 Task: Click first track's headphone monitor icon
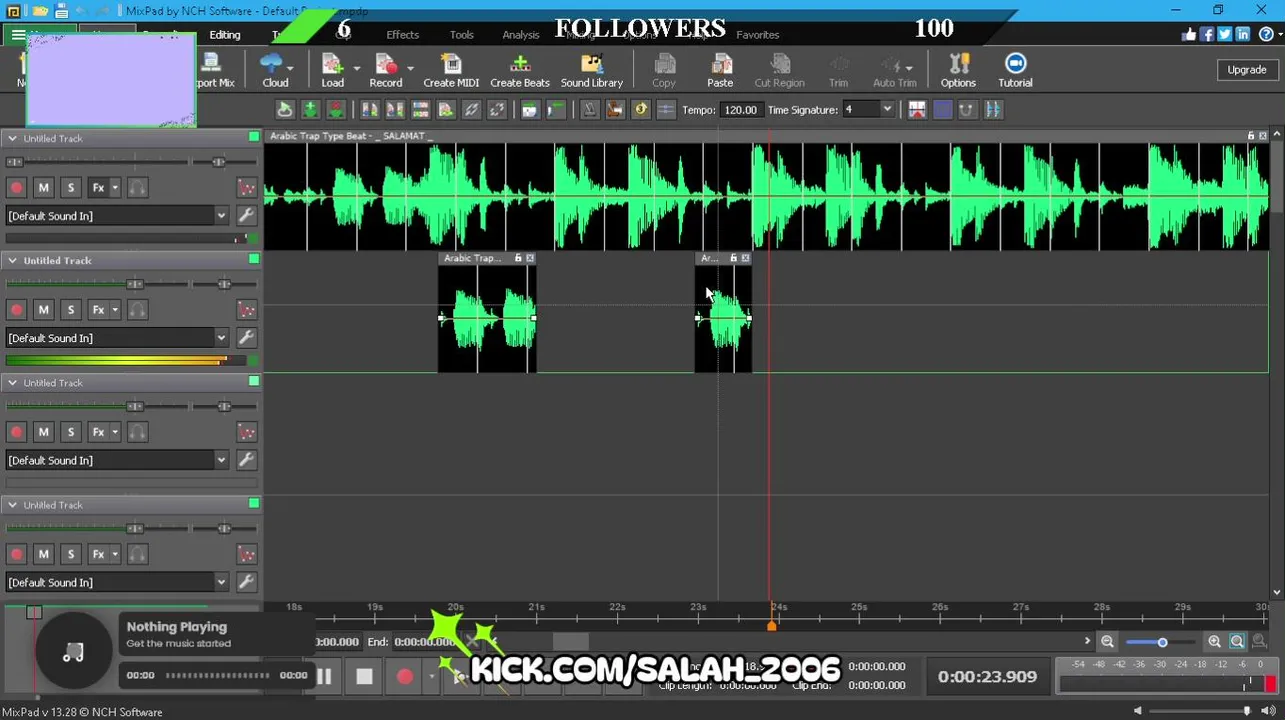click(x=138, y=188)
